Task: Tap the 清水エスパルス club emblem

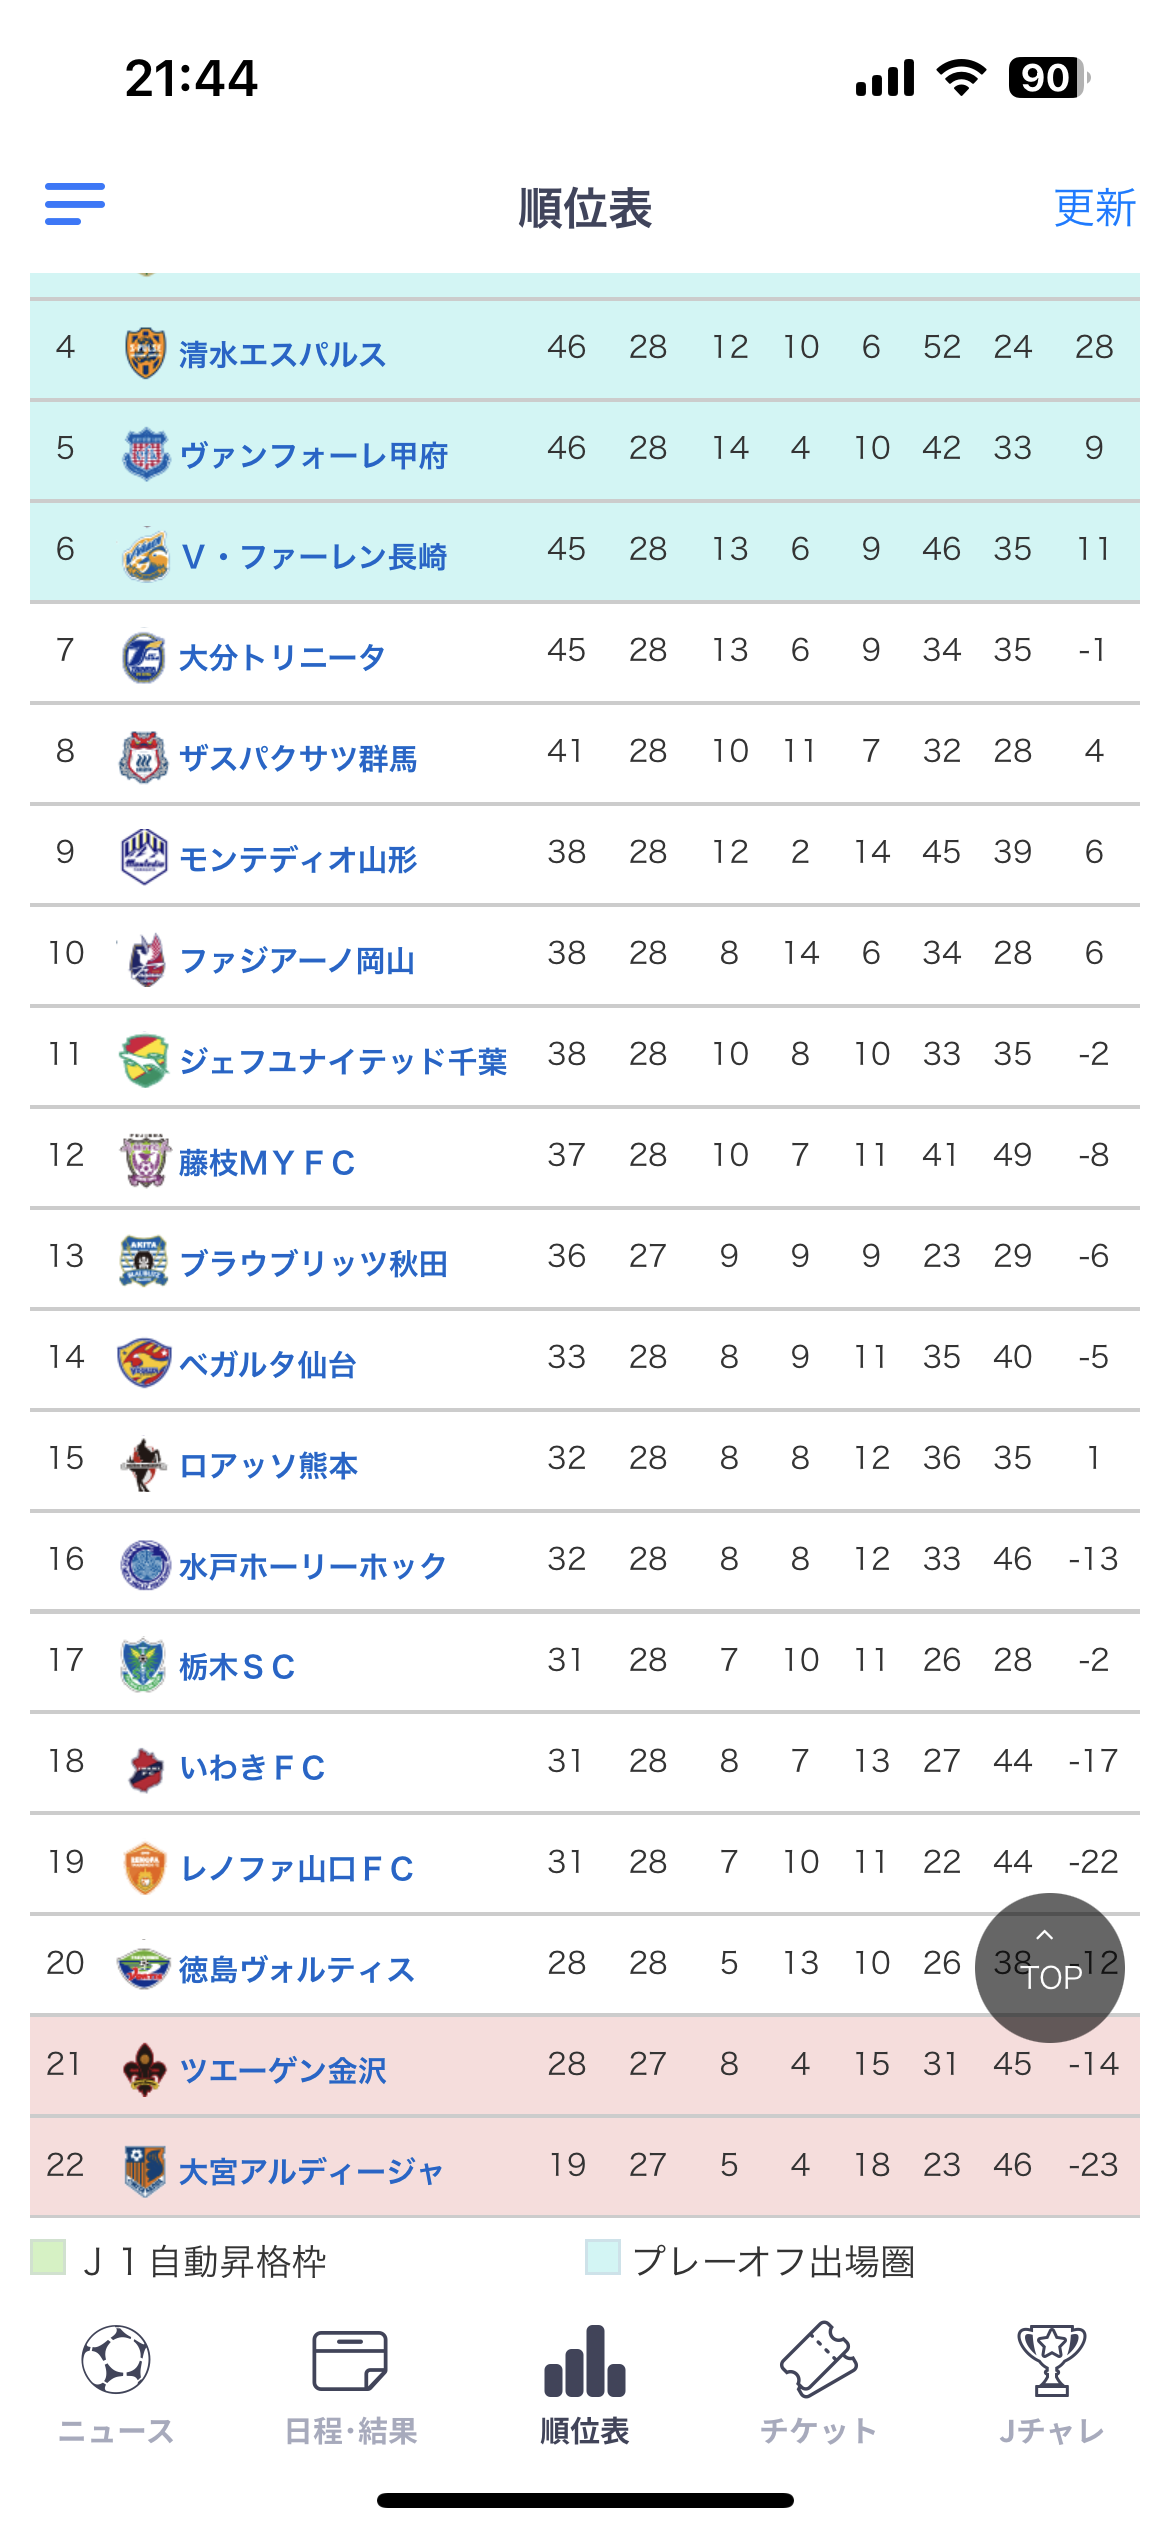Action: pos(145,352)
